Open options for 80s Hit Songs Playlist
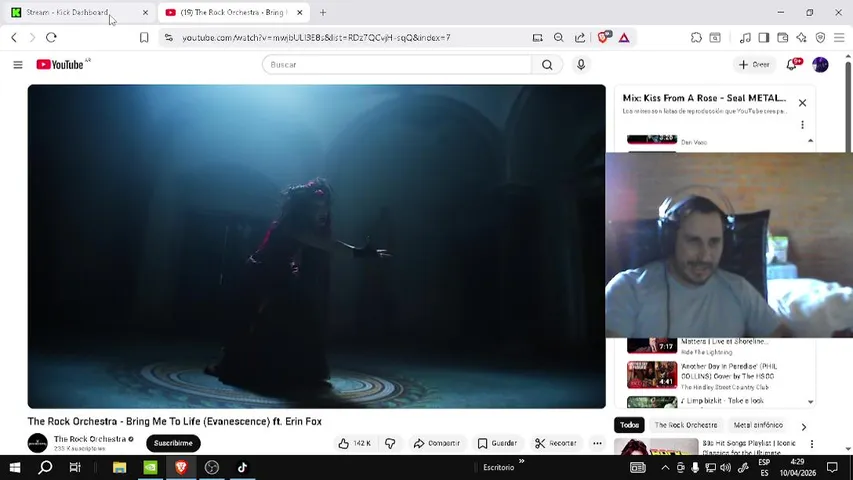Screen dimensions: 853x480 [x=812, y=444]
